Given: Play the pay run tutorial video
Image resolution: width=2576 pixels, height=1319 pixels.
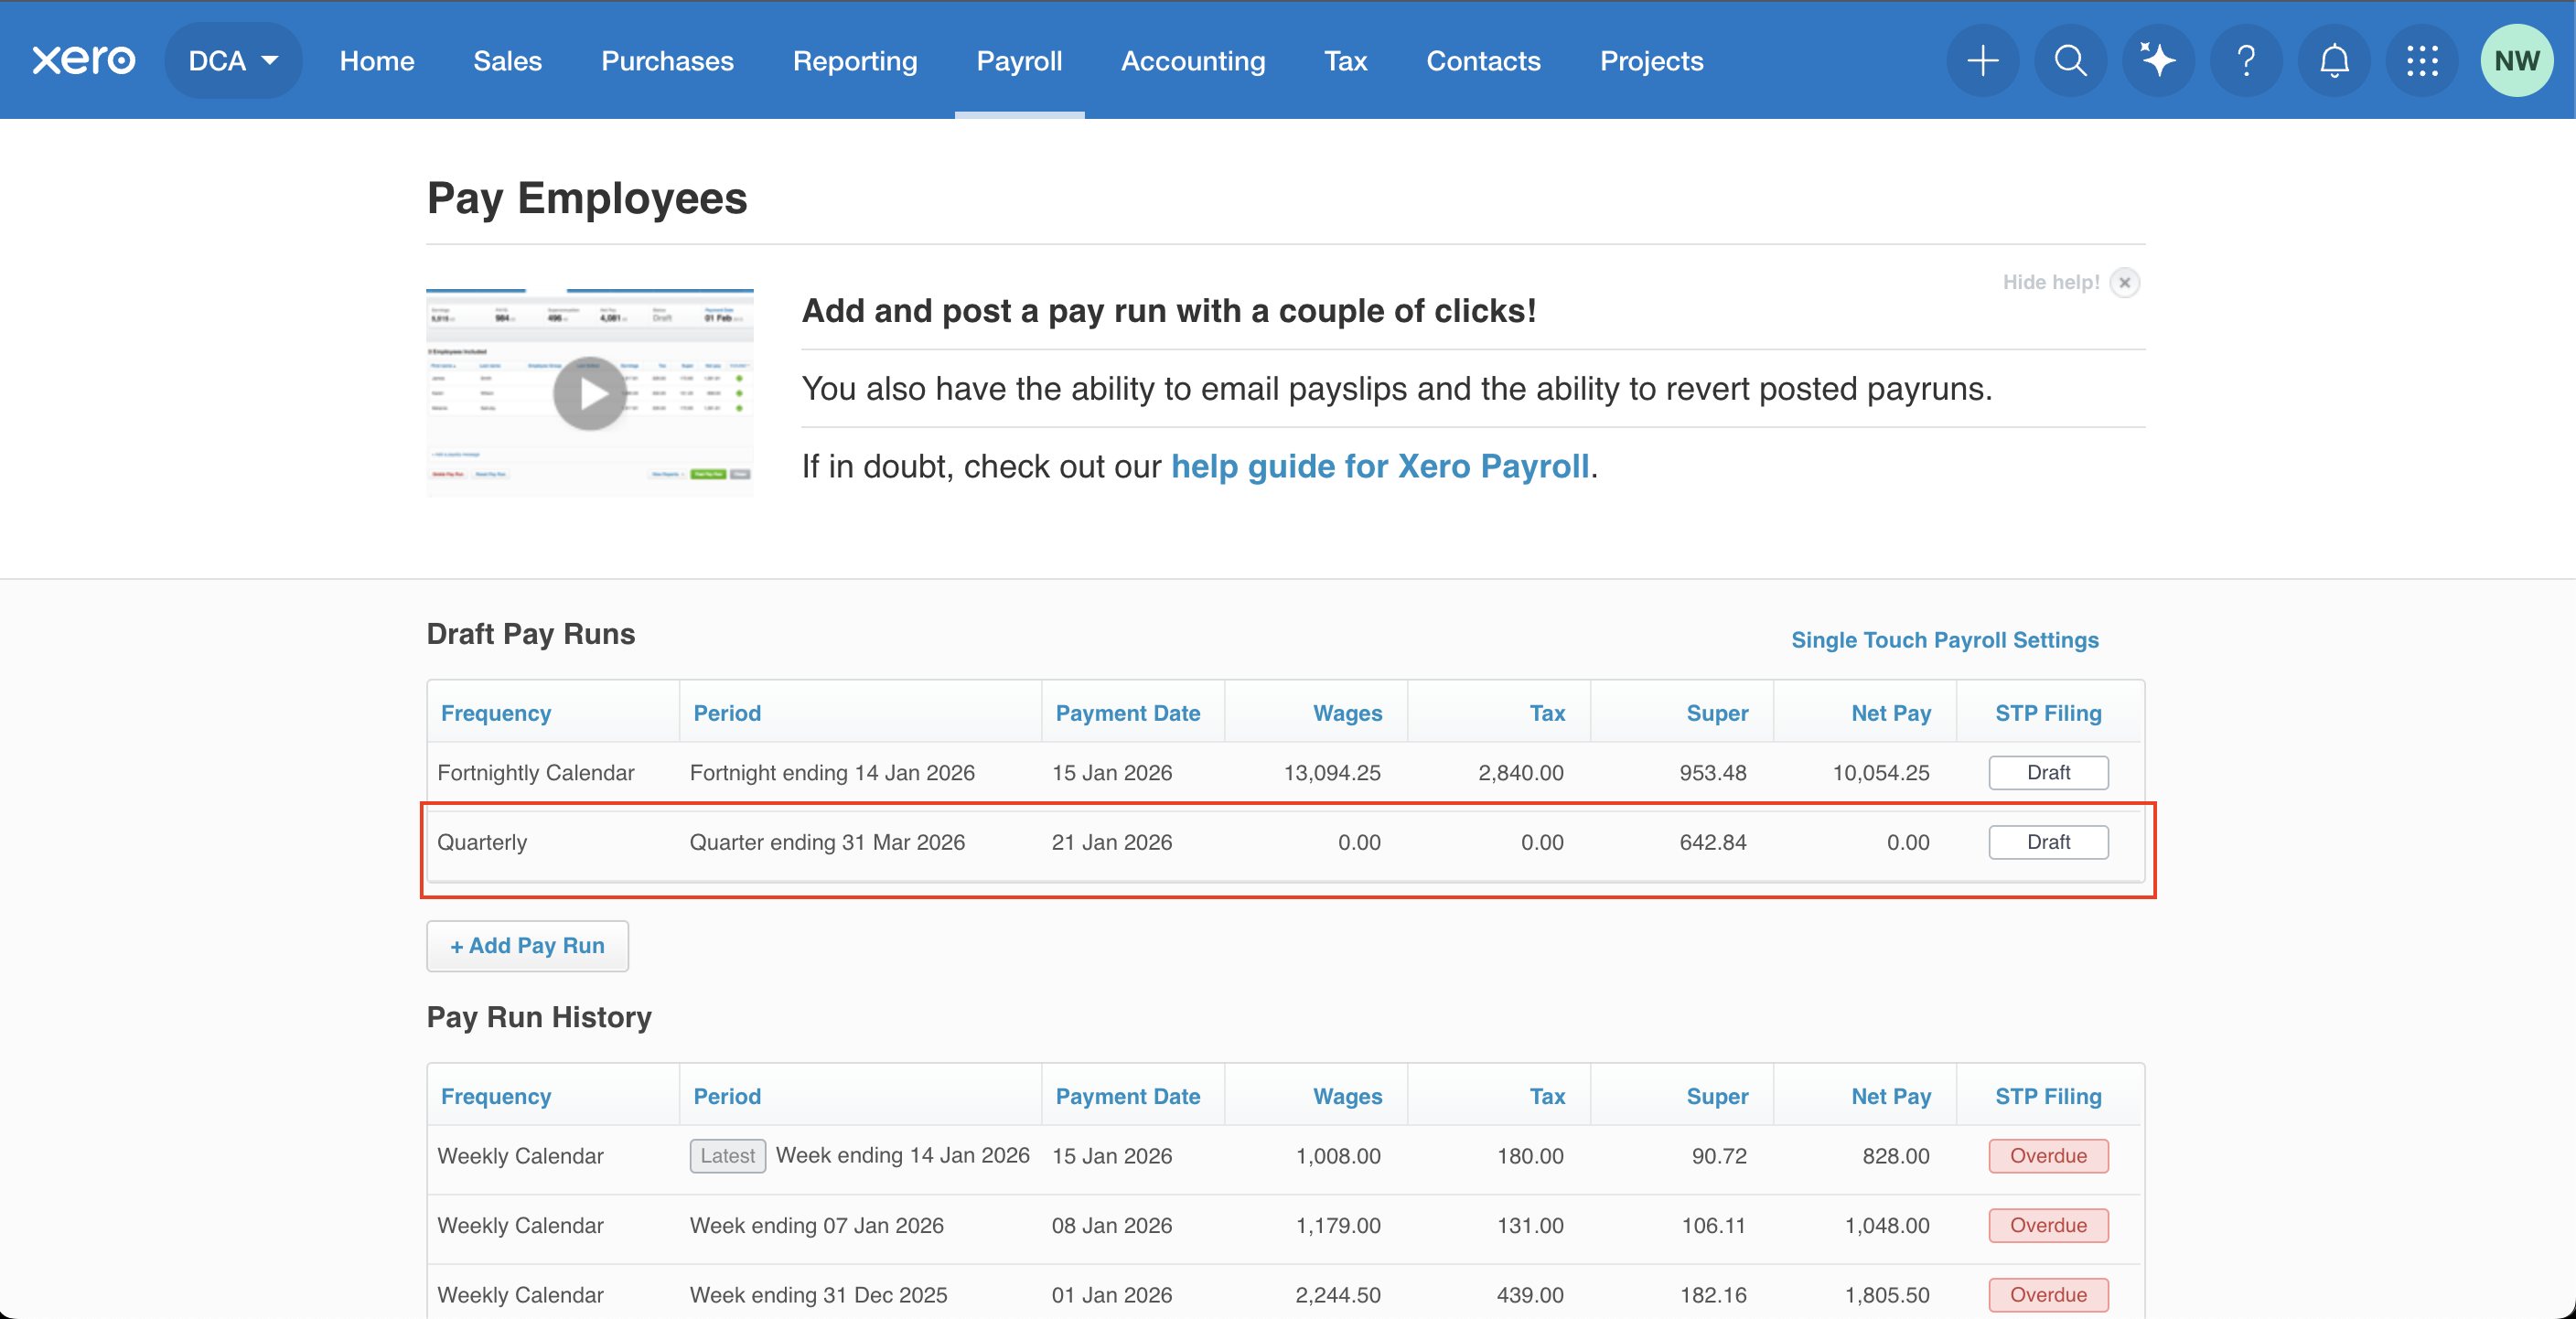Looking at the screenshot, I should point(589,393).
